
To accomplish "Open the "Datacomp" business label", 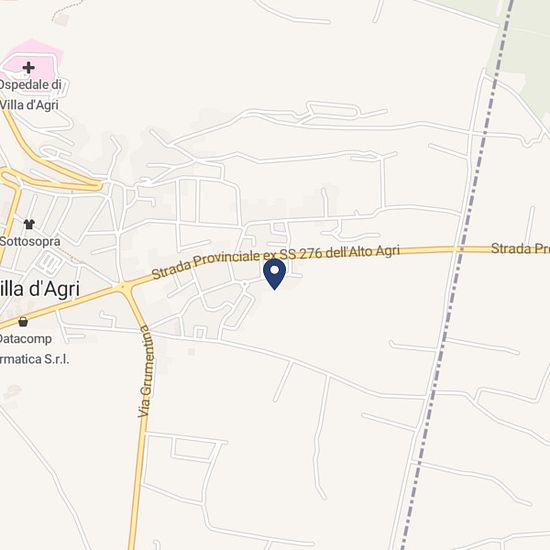I will point(26,339).
